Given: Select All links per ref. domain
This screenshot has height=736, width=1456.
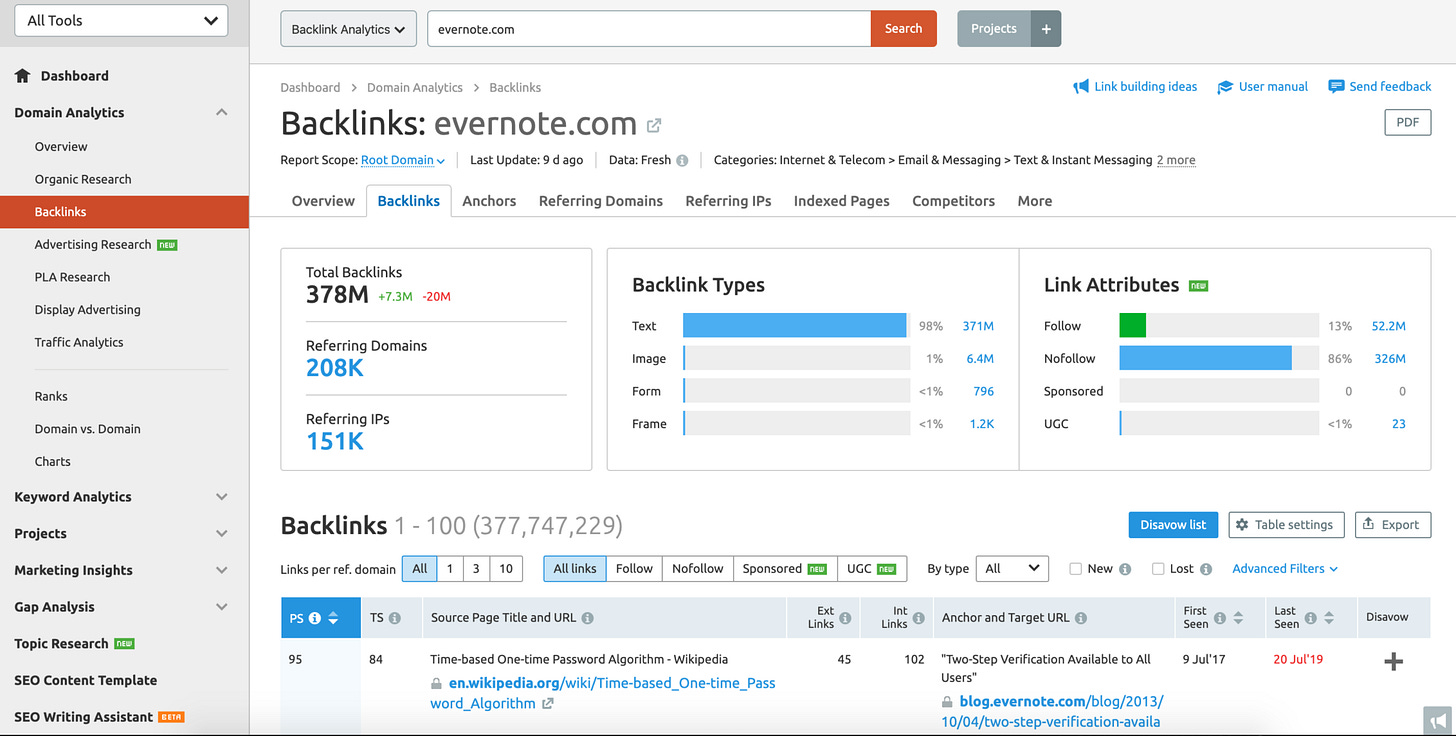Looking at the screenshot, I should 420,569.
